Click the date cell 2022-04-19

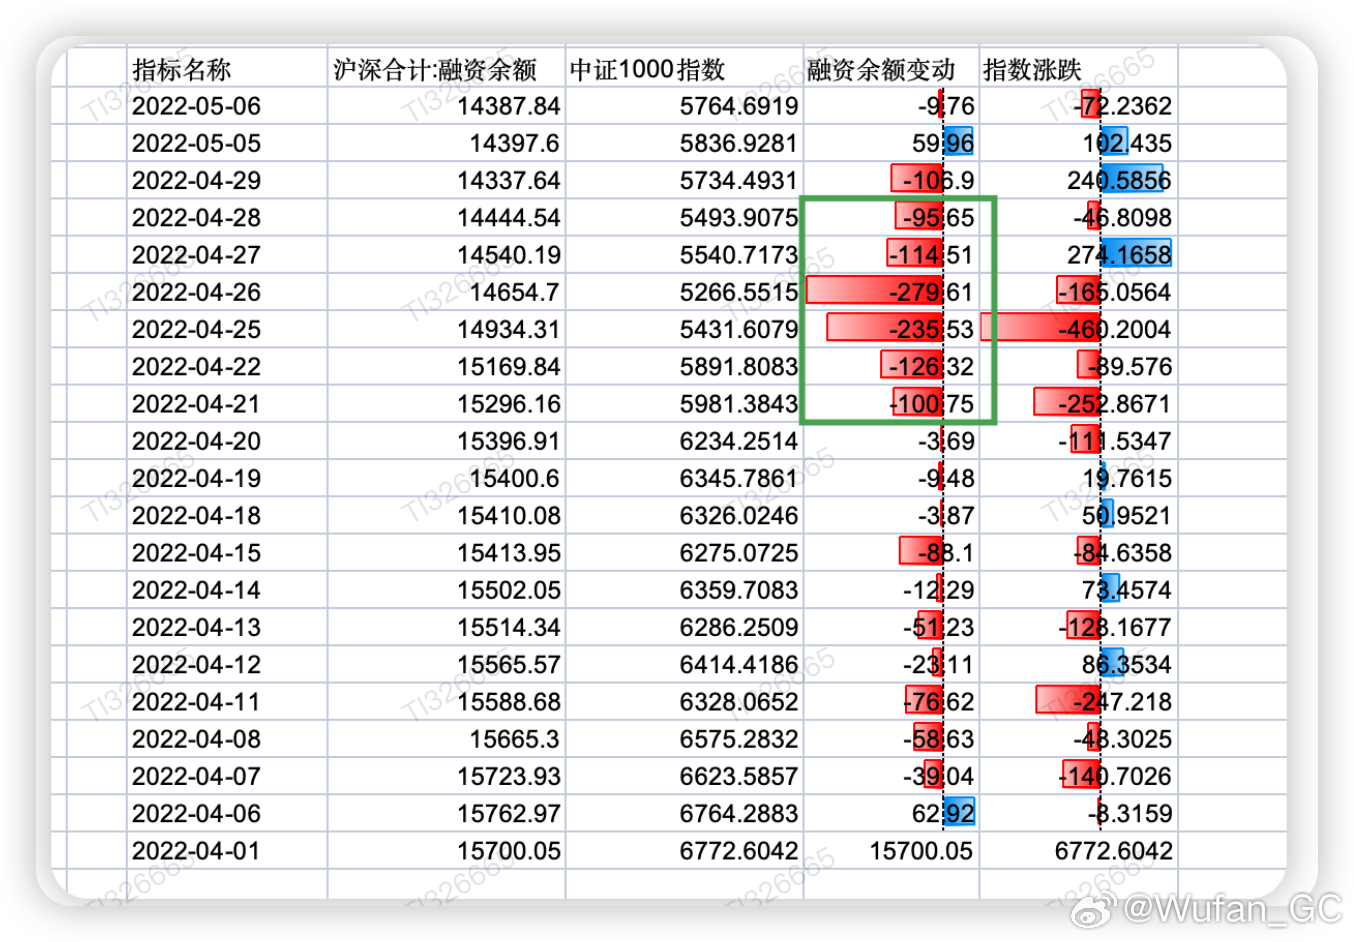(x=227, y=478)
